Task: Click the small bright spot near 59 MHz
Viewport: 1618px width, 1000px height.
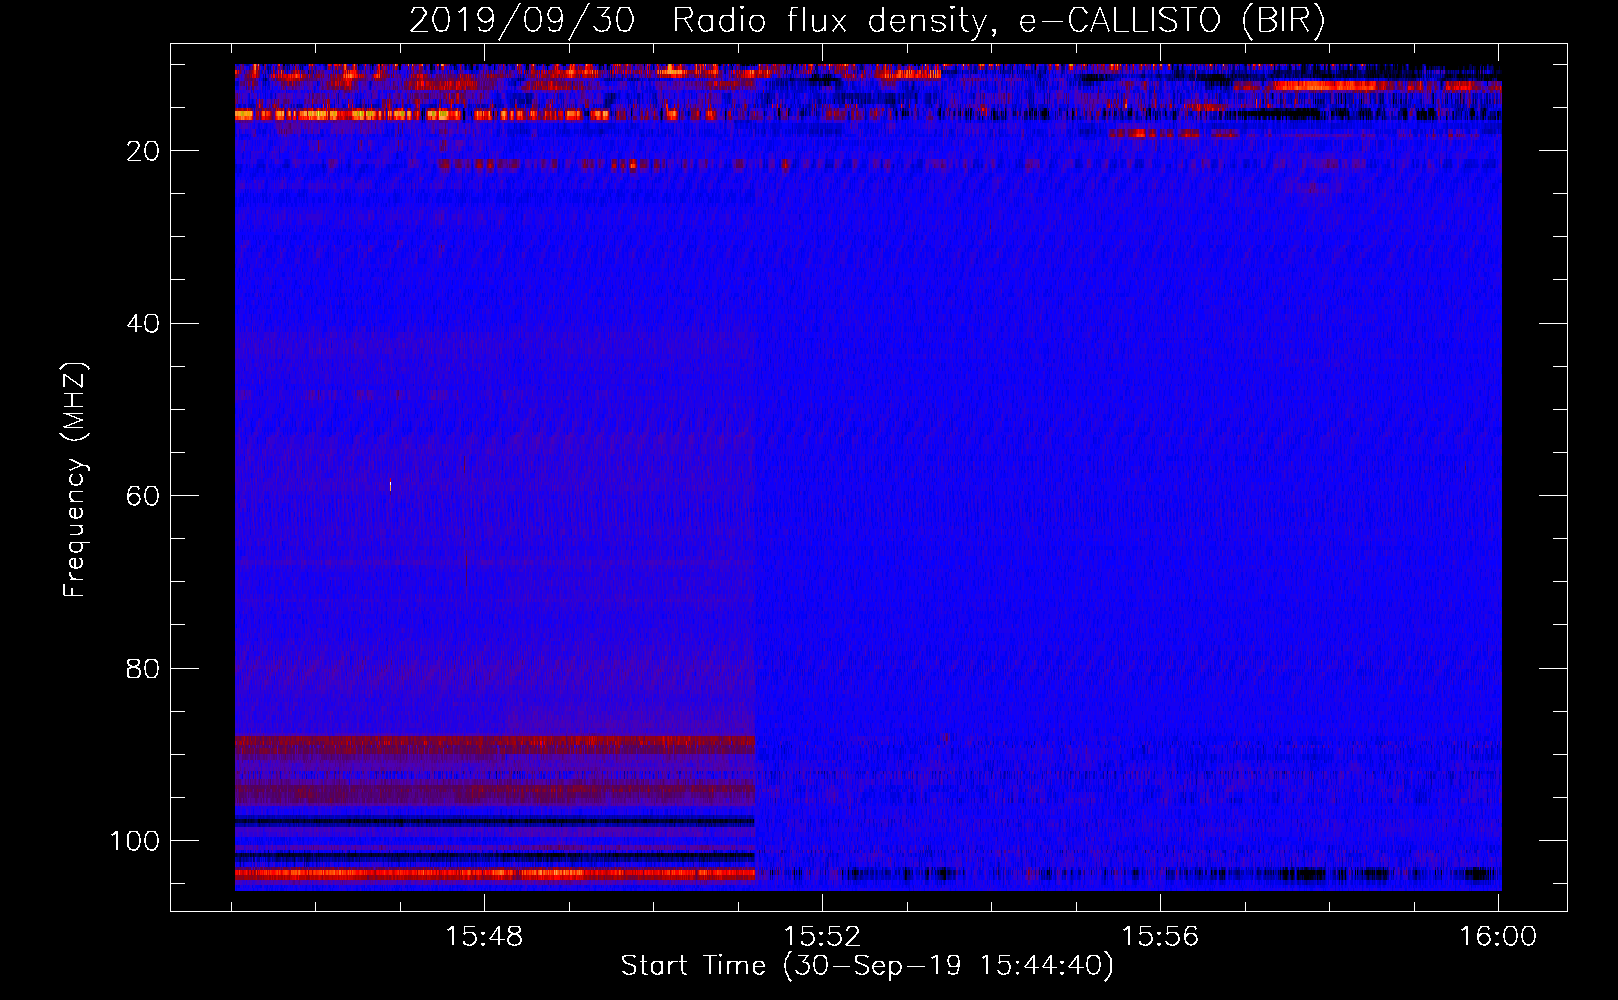Action: tap(390, 486)
